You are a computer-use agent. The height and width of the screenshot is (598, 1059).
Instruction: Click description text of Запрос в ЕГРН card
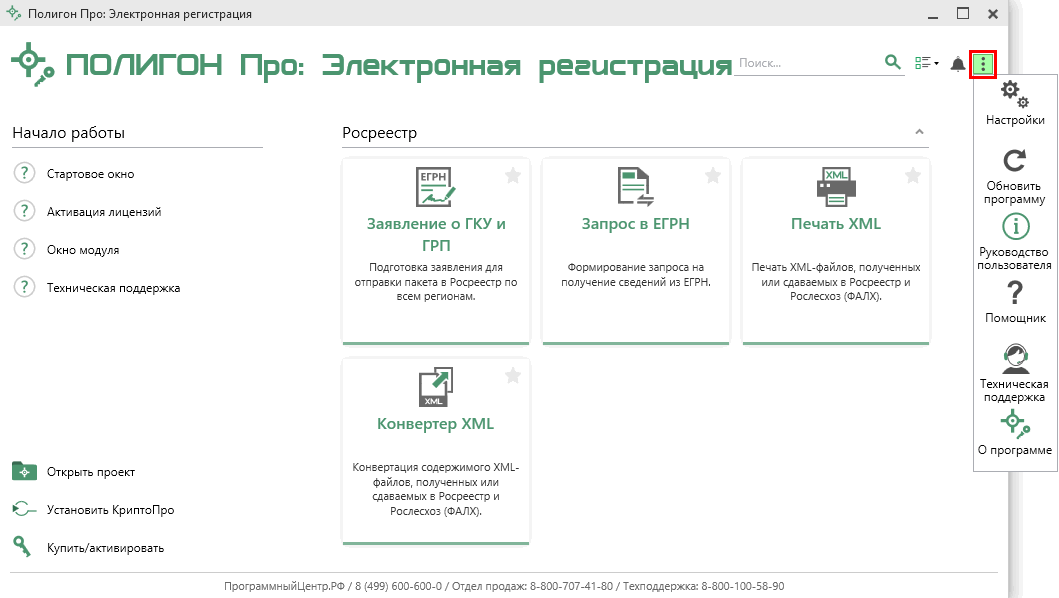[636, 275]
